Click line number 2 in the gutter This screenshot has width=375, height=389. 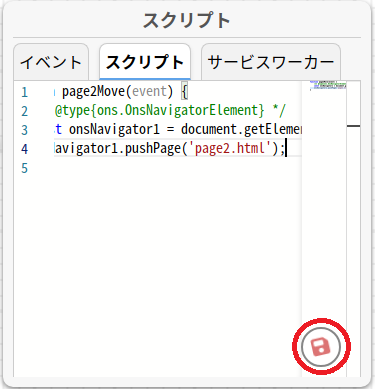click(24, 111)
